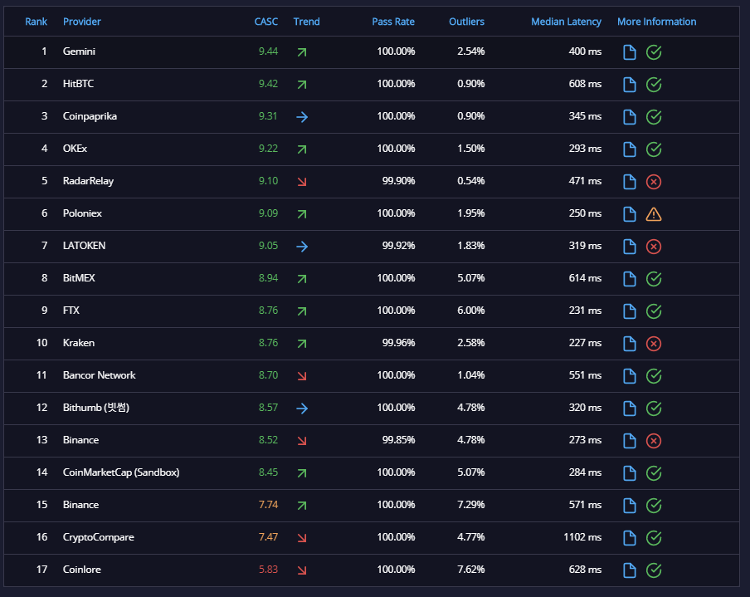The image size is (750, 597).
Task: Open the document icon for Poloniex
Action: pos(629,214)
